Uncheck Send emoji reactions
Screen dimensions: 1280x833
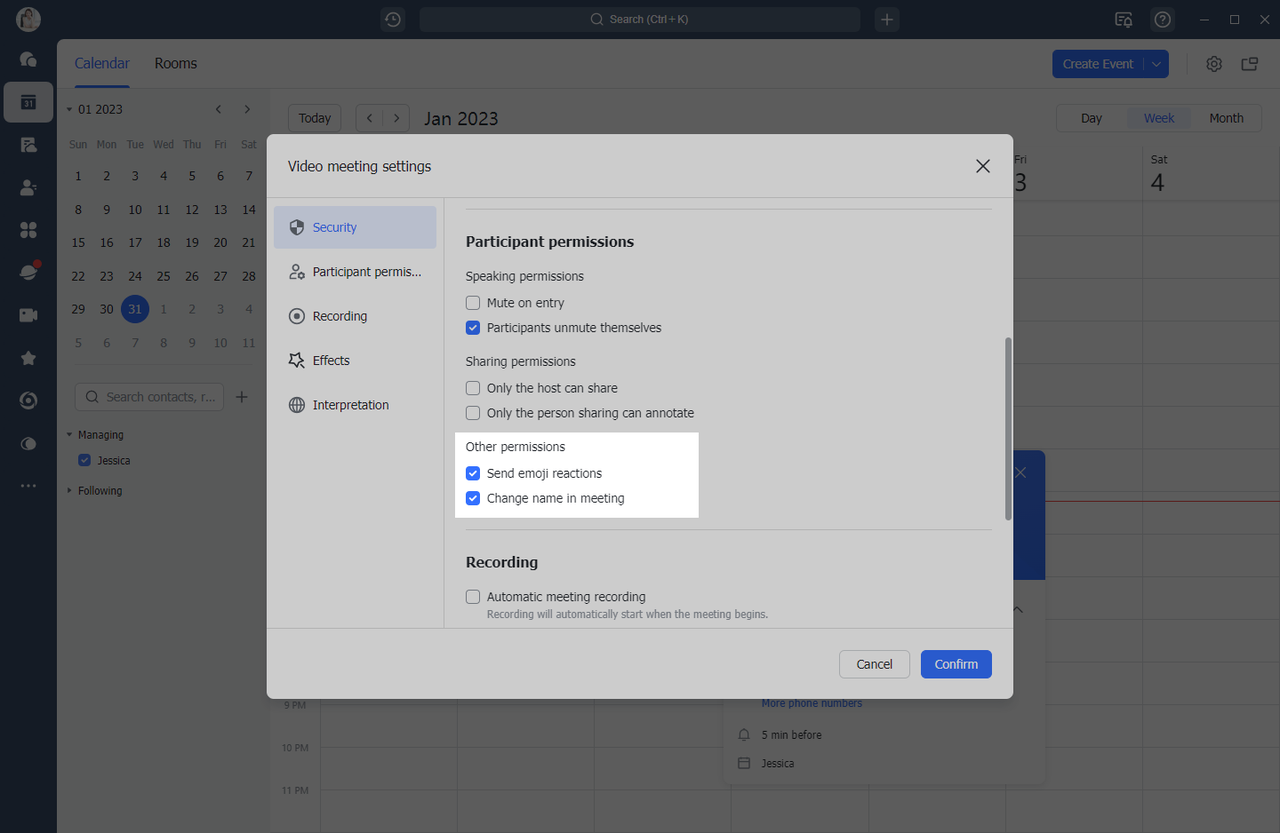point(474,474)
